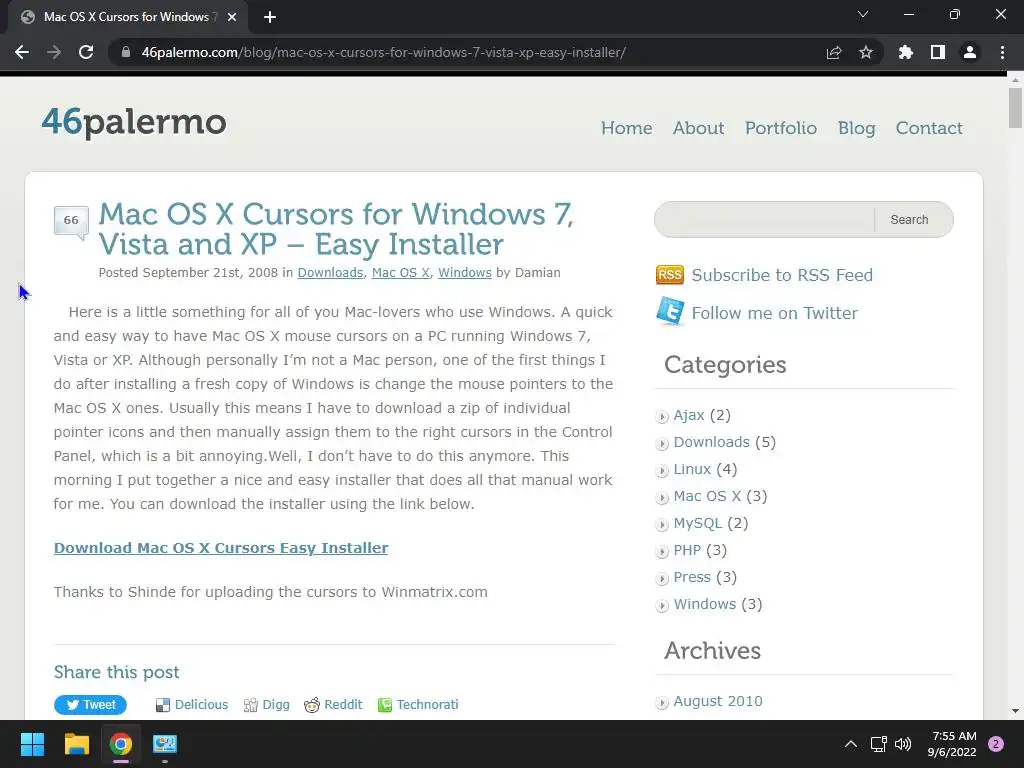Open the Downloads tag in post meta
1024x768 pixels.
[x=330, y=272]
